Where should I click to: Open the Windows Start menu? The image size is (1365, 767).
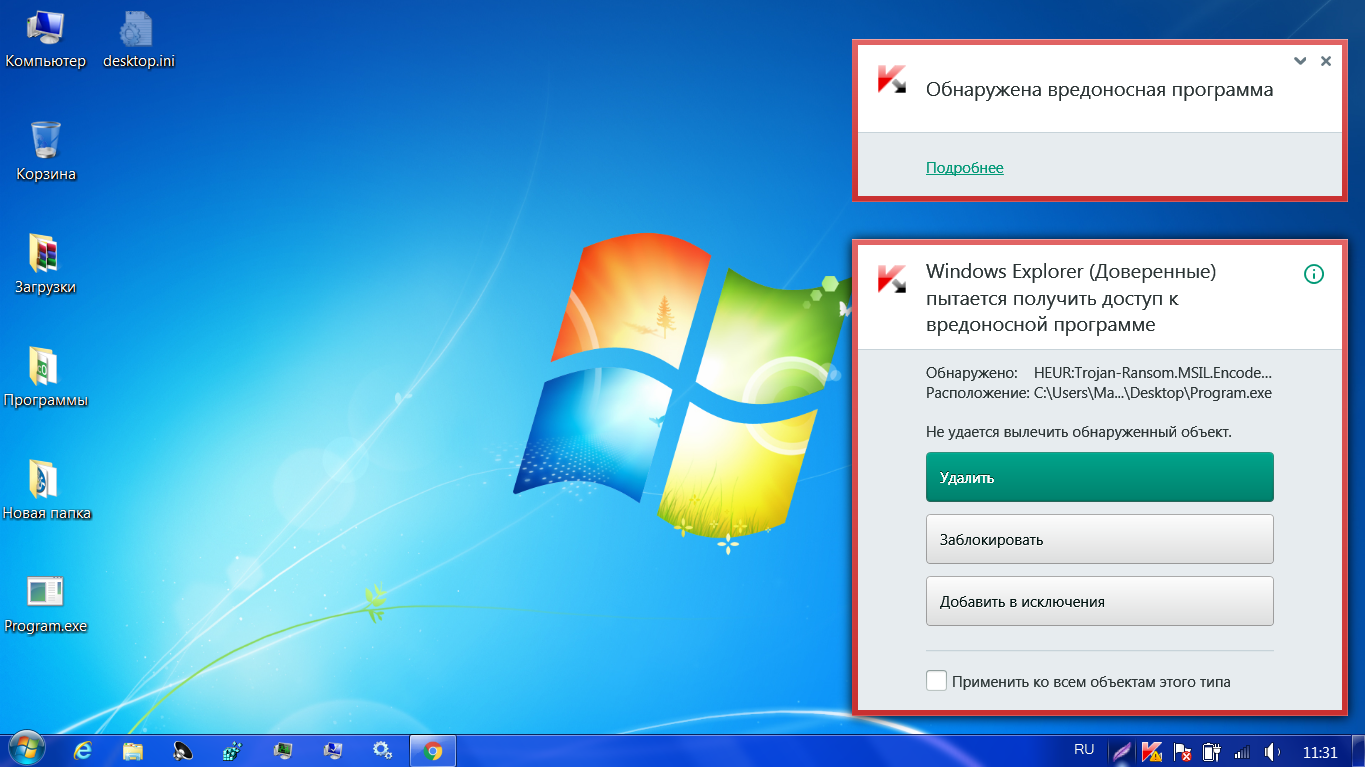(27, 750)
